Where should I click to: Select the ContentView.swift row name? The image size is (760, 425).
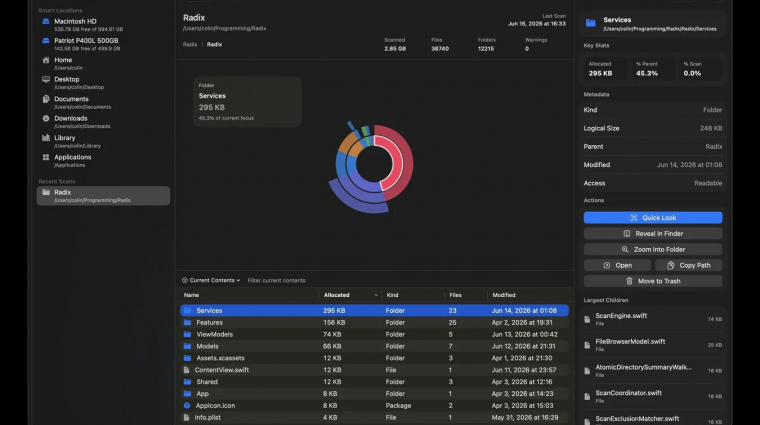pos(222,370)
